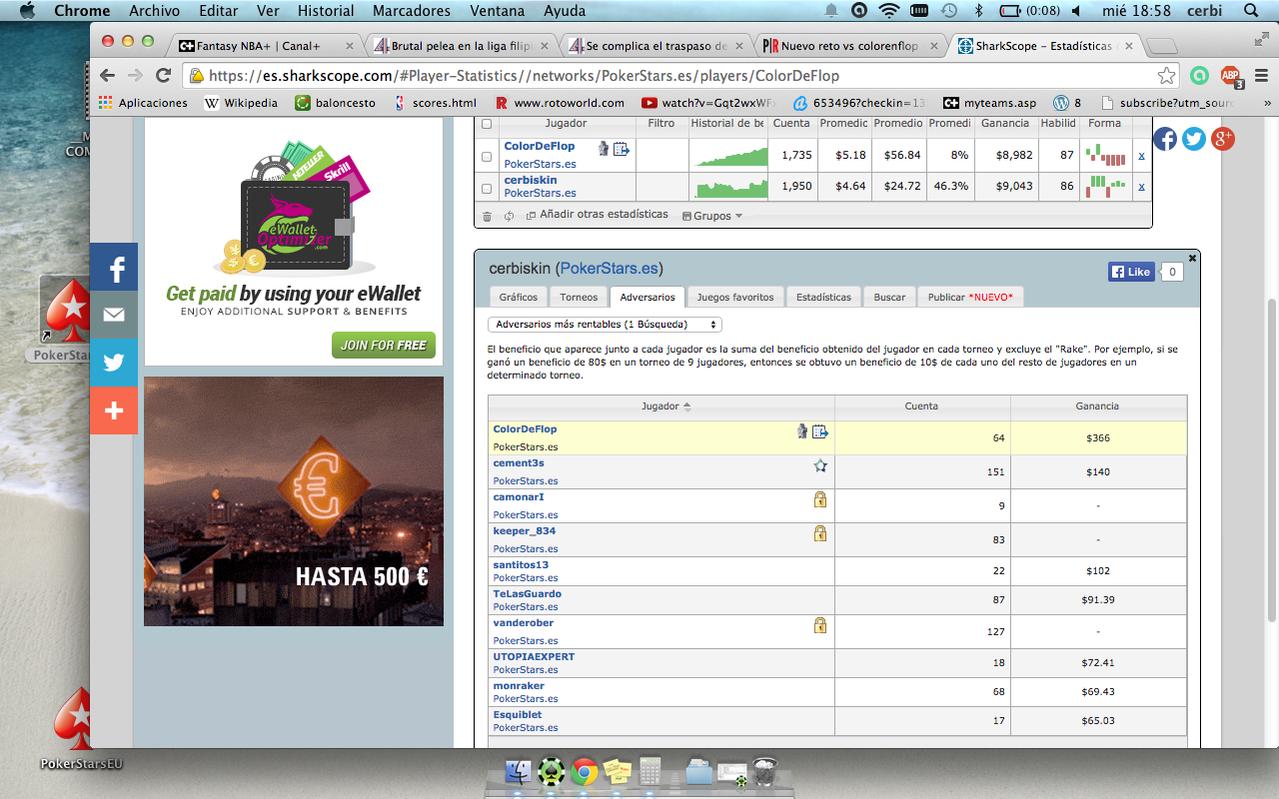
Task: Tick the checkbox for cerbiskin row
Action: tap(487, 188)
